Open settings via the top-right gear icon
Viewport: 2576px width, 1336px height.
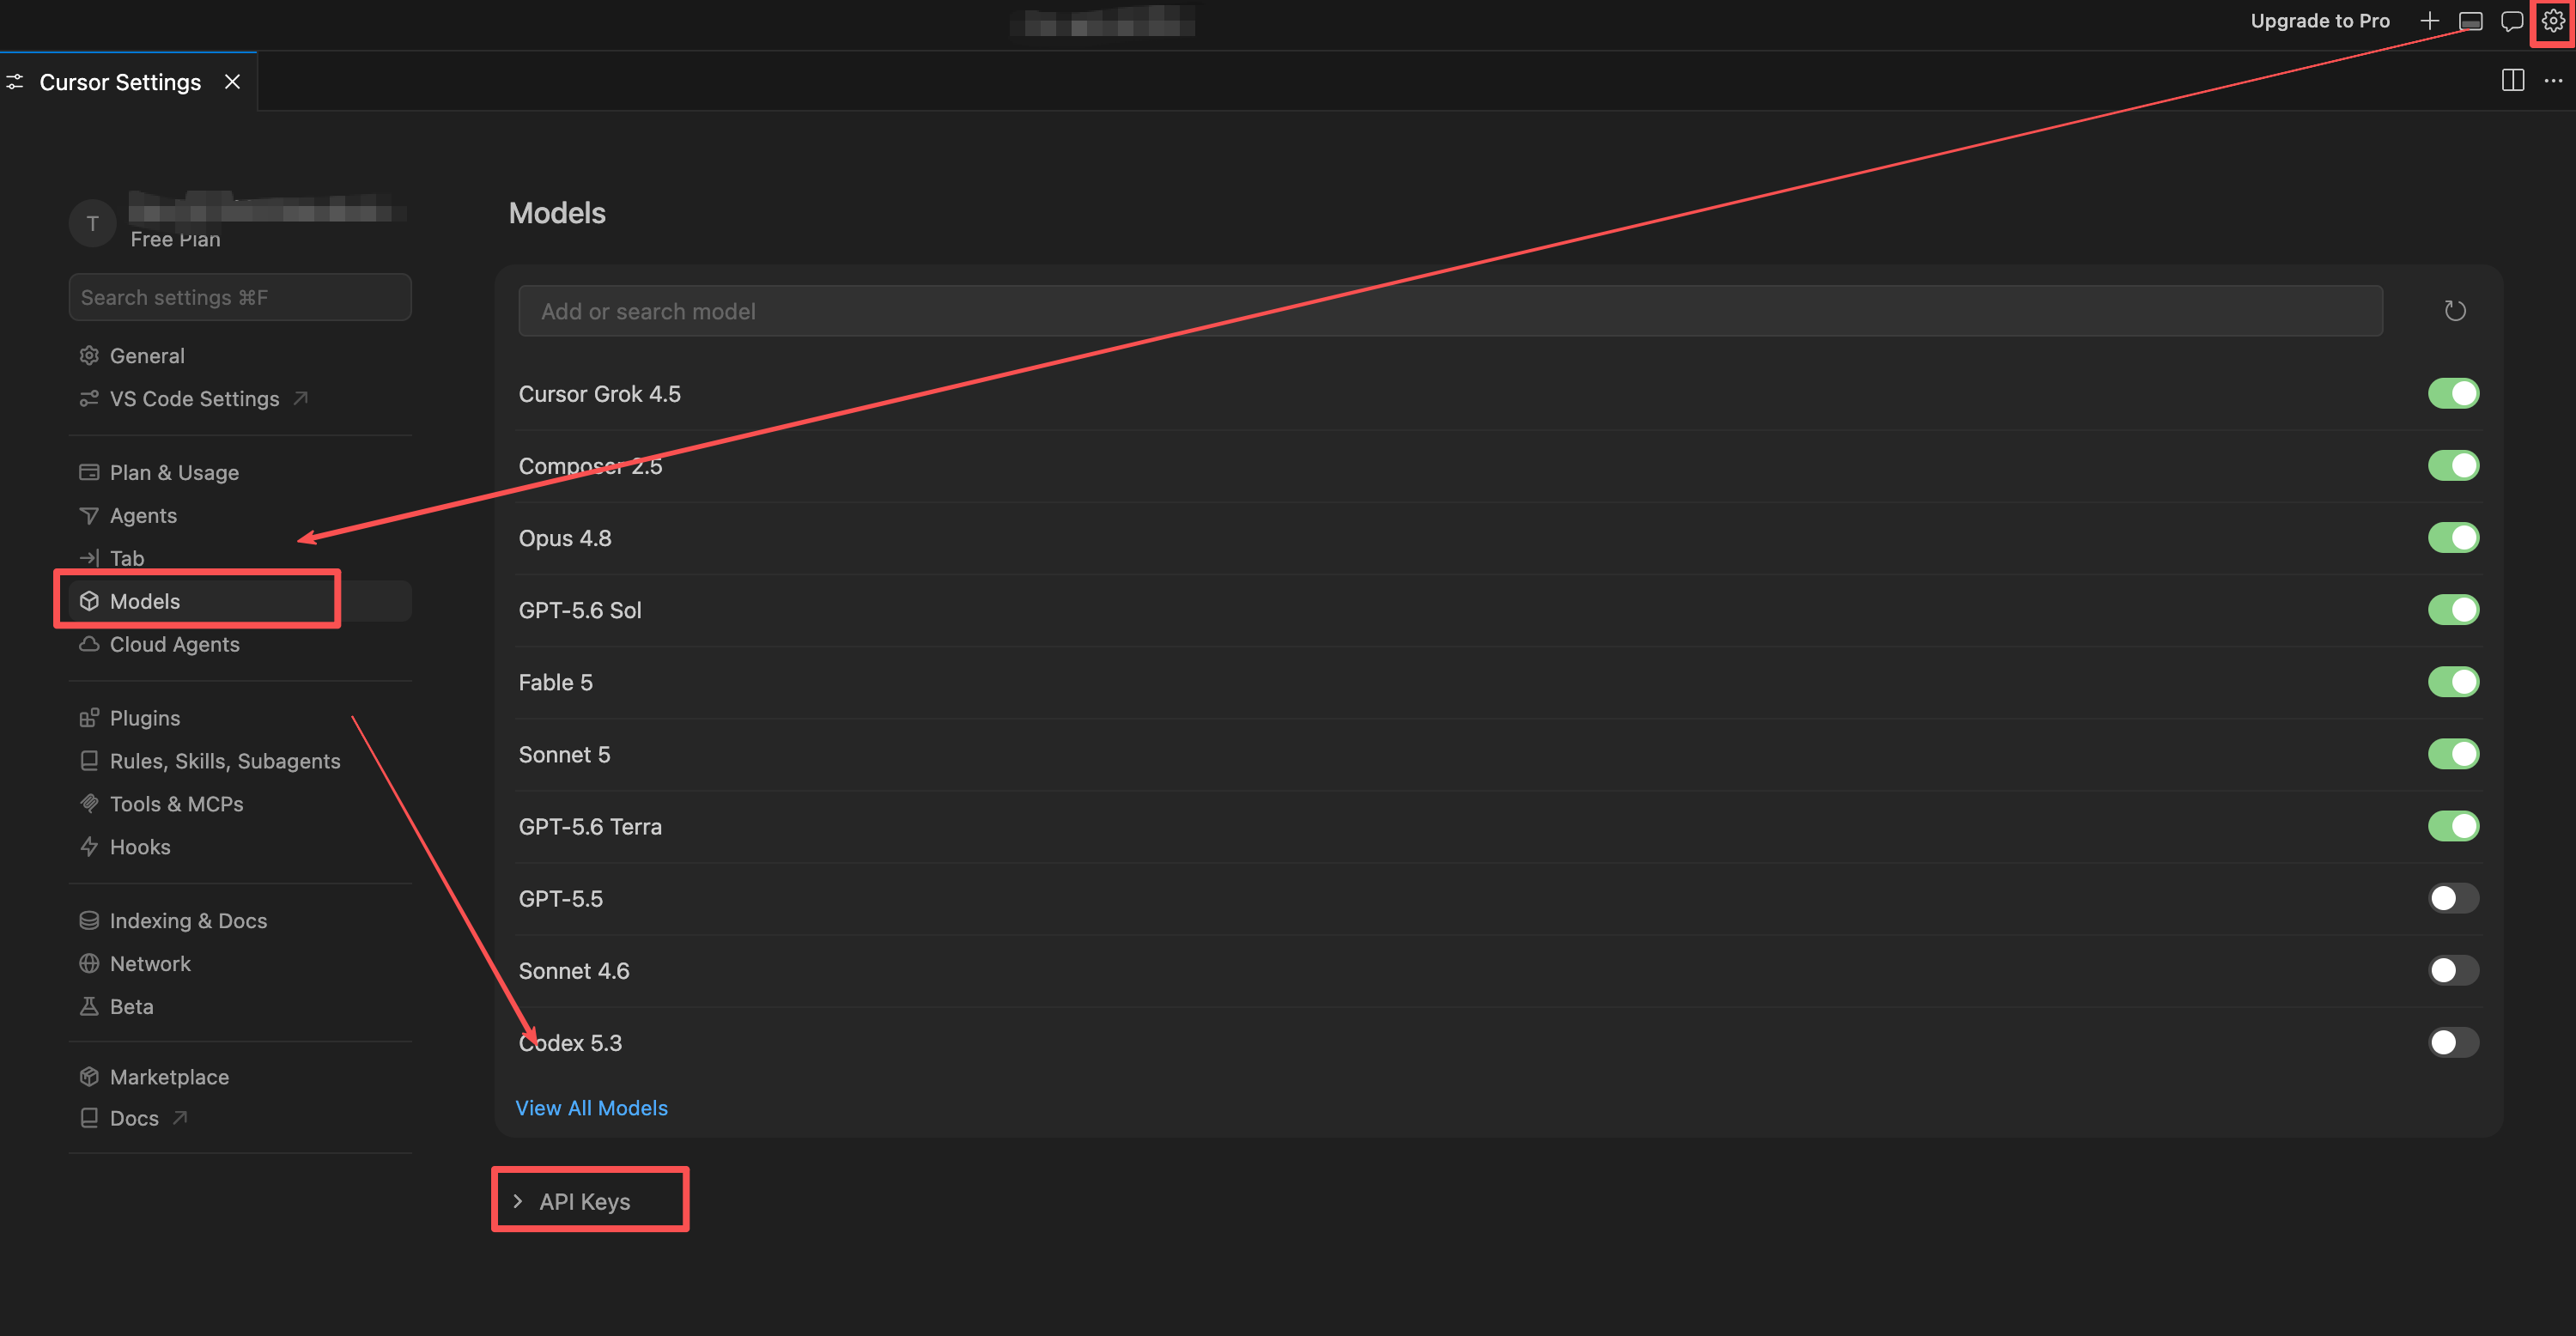tap(2553, 21)
